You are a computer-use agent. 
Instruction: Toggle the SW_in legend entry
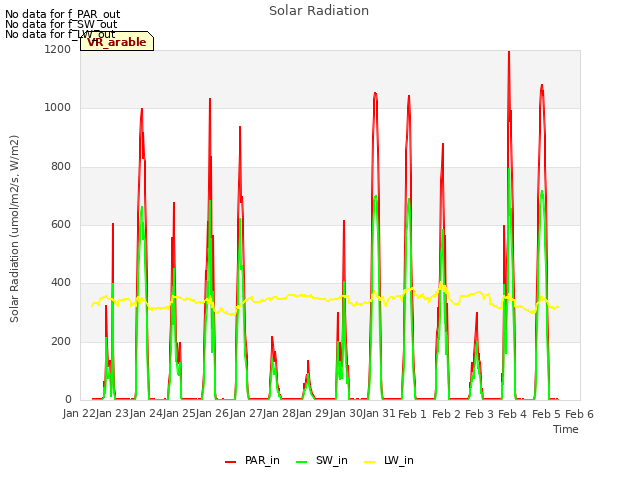[322, 461]
